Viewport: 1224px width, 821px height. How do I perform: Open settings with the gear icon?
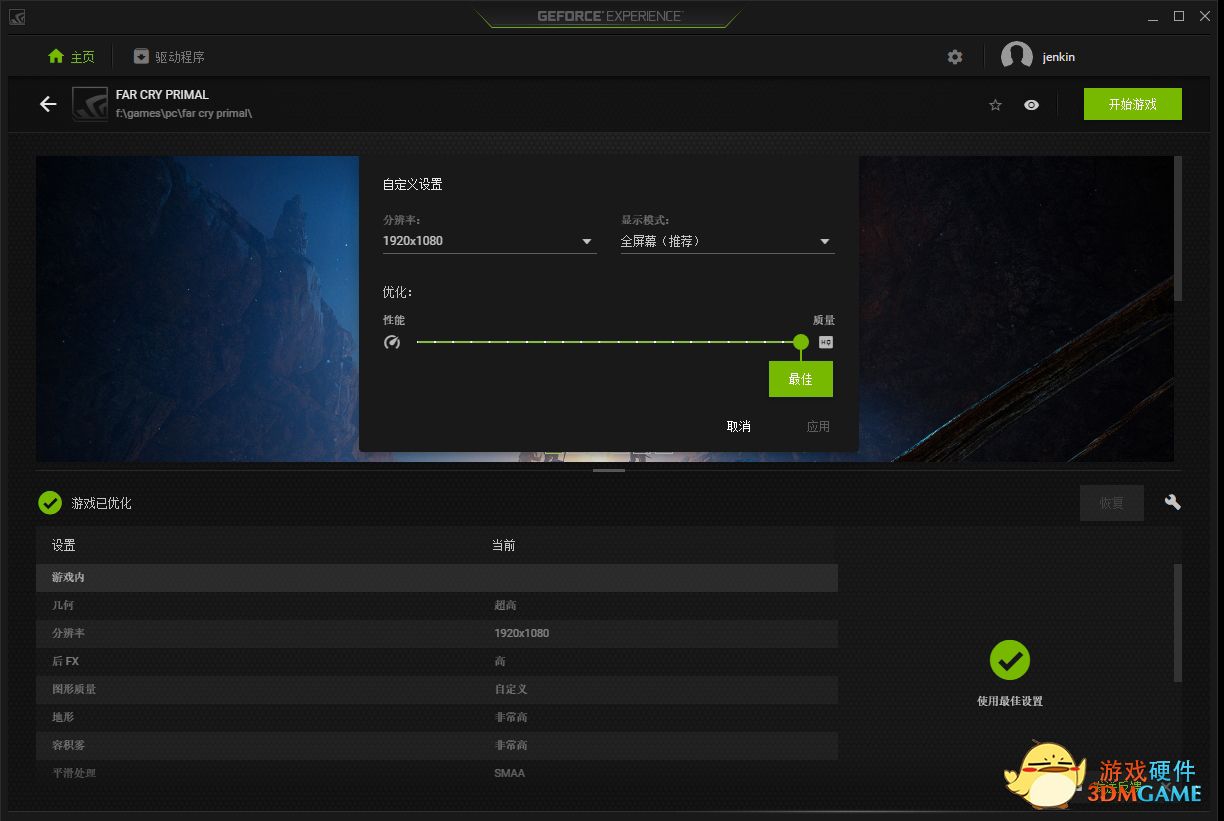(x=955, y=57)
